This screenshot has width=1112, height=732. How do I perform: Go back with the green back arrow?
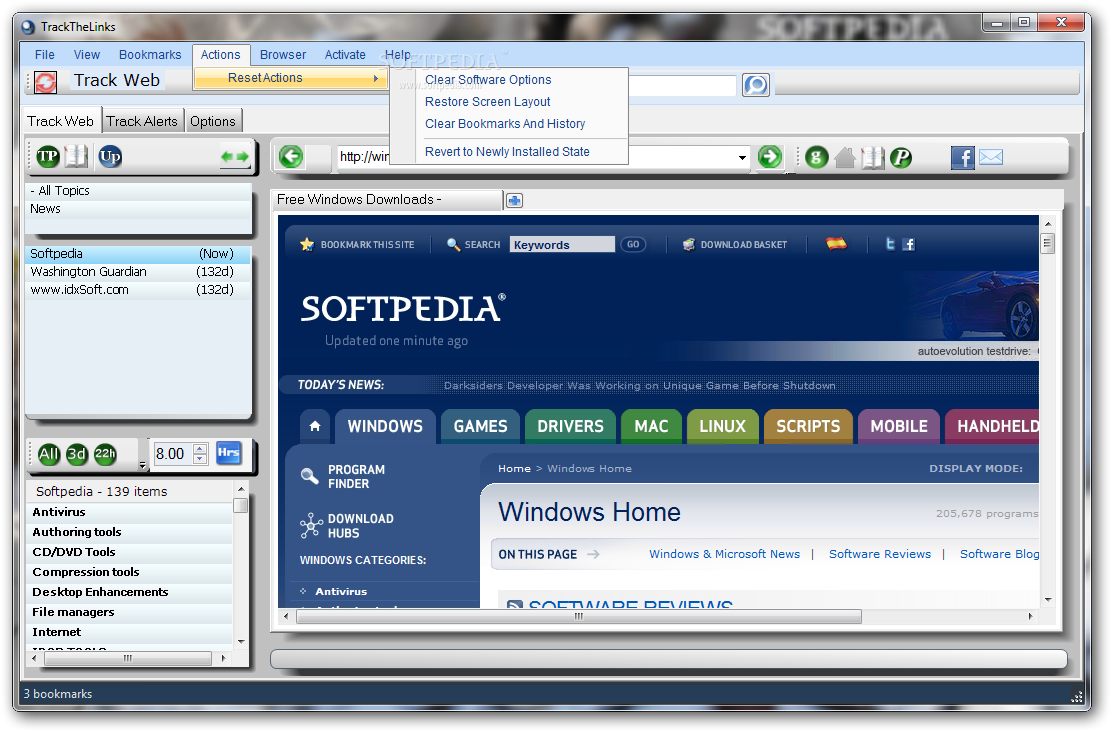(x=291, y=157)
